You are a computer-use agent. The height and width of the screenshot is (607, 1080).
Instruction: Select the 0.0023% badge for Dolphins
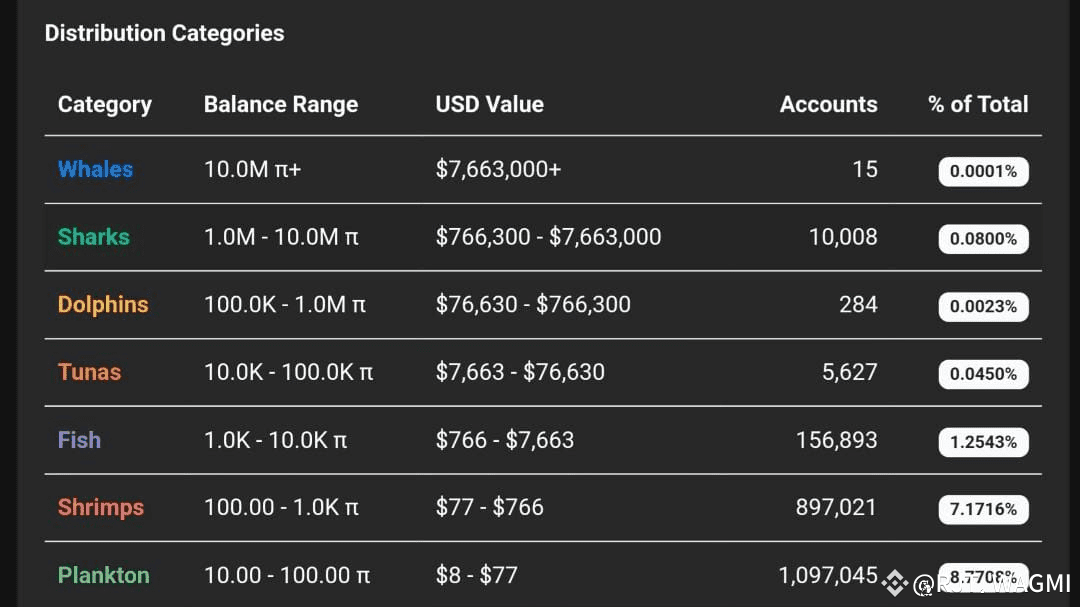983,306
